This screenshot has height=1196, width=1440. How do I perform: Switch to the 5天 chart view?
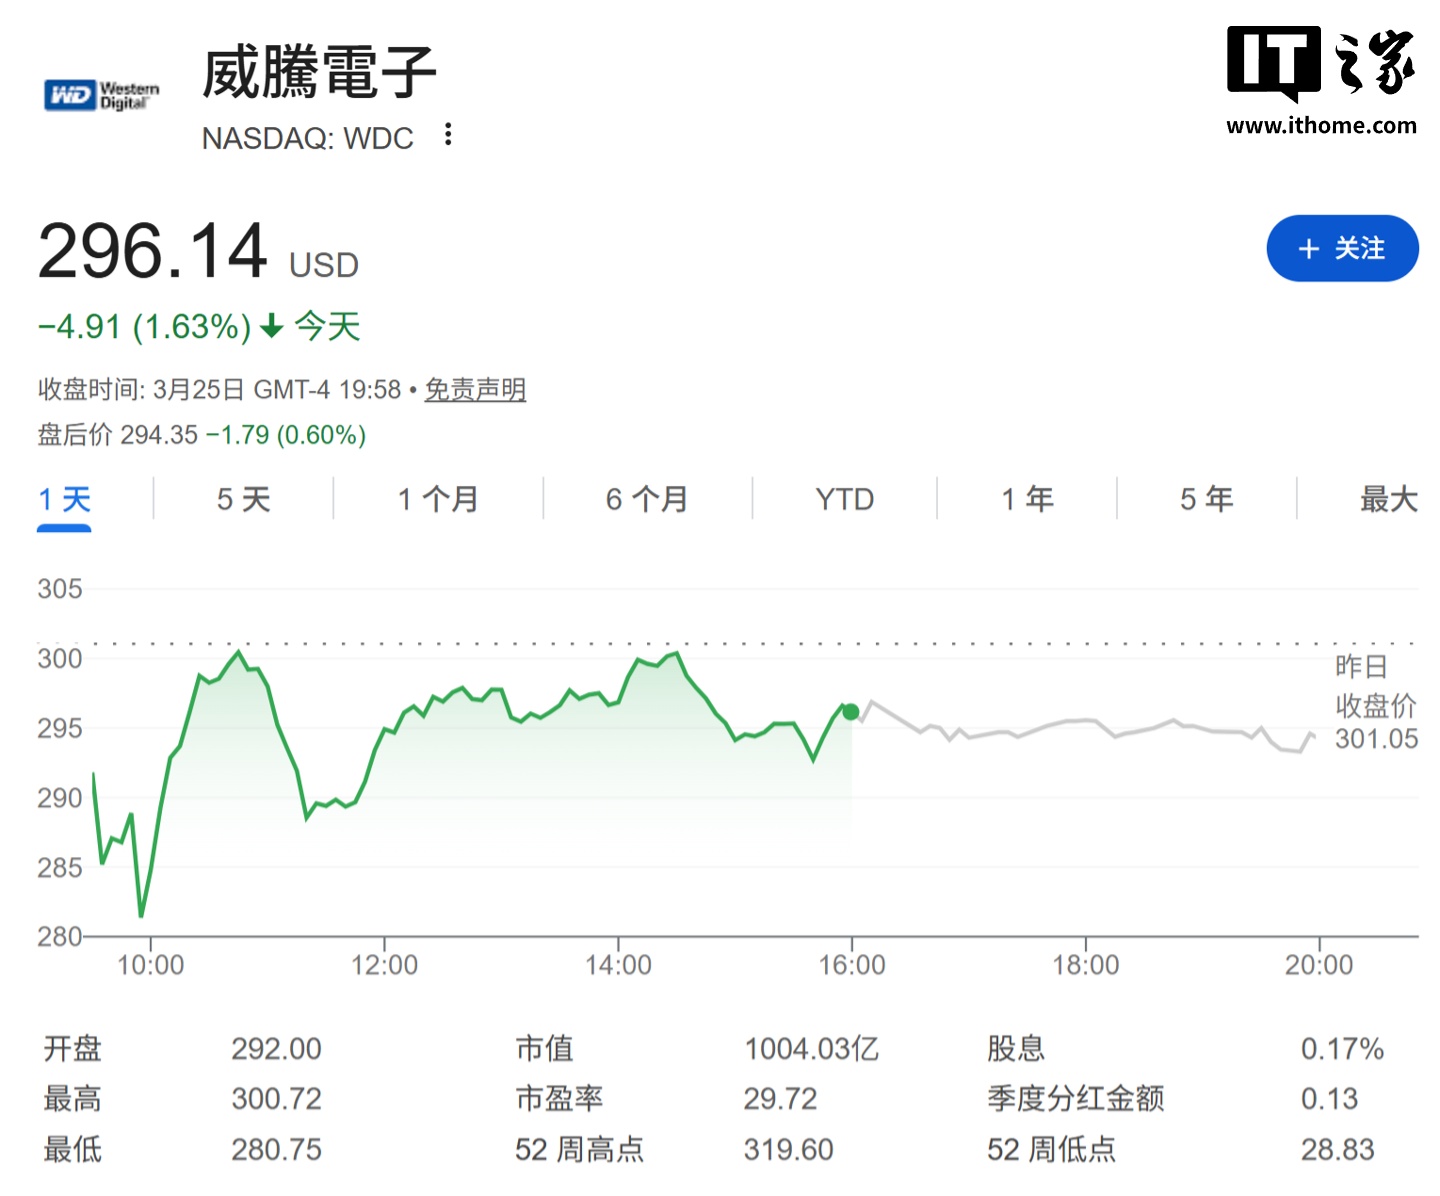(242, 499)
